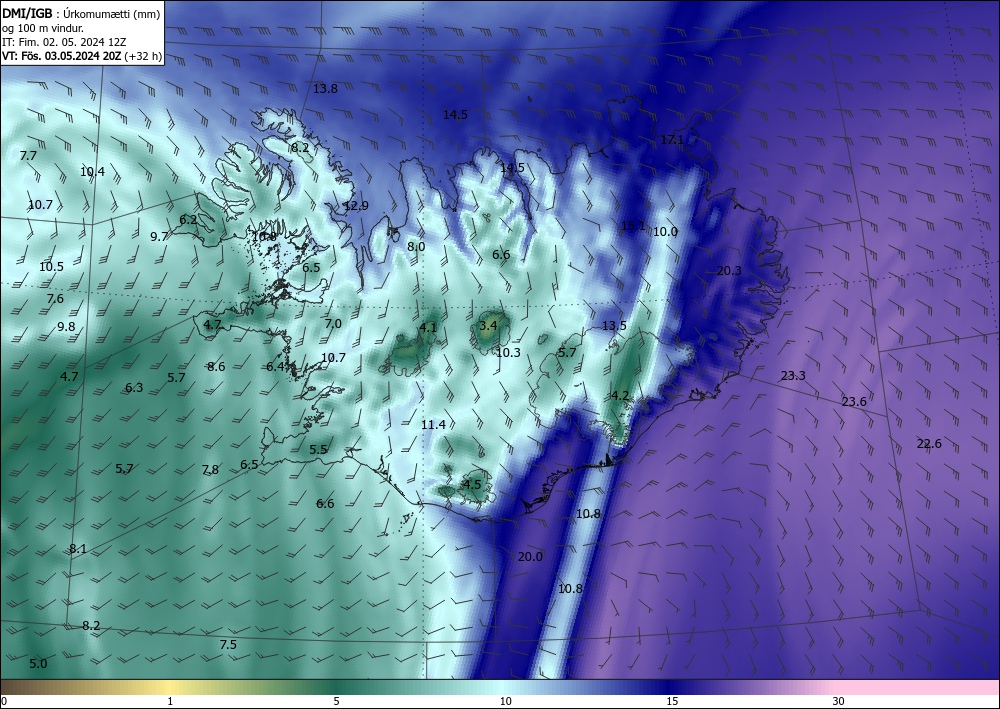Click the '10' tick on the color scale
This screenshot has height=709, width=1000.
[506, 702]
